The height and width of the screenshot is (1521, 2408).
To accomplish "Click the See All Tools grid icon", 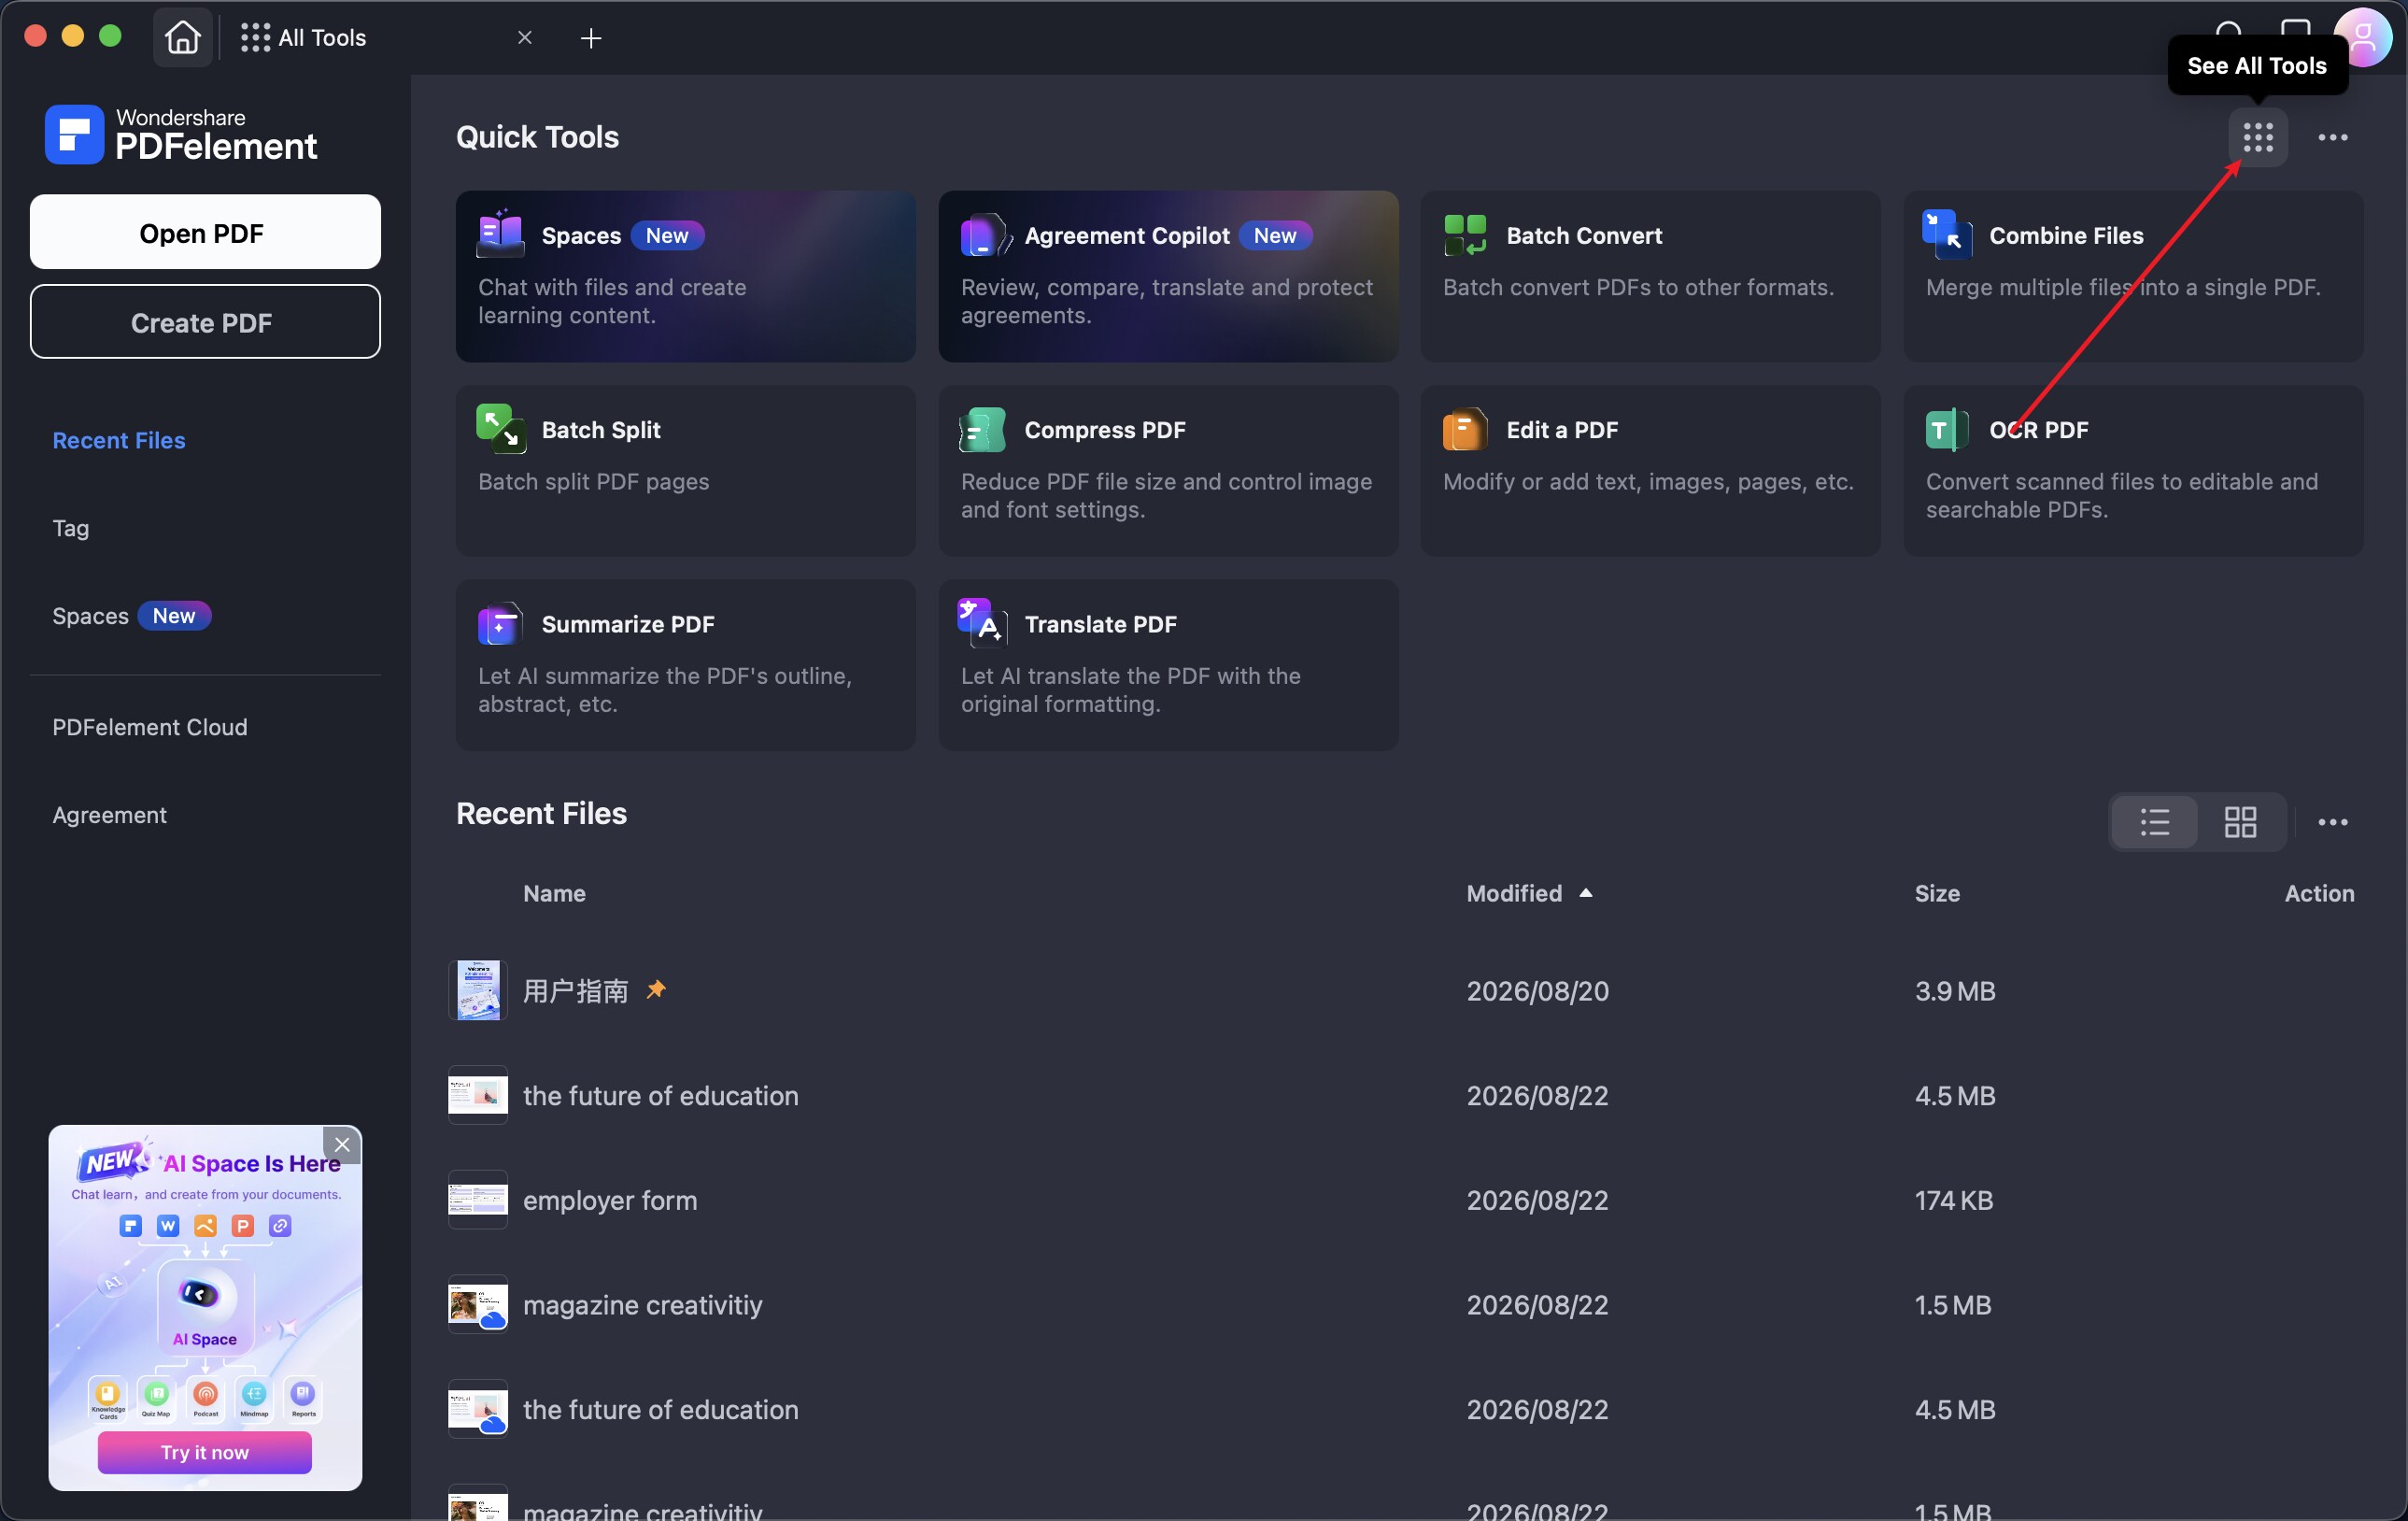I will click(2257, 137).
